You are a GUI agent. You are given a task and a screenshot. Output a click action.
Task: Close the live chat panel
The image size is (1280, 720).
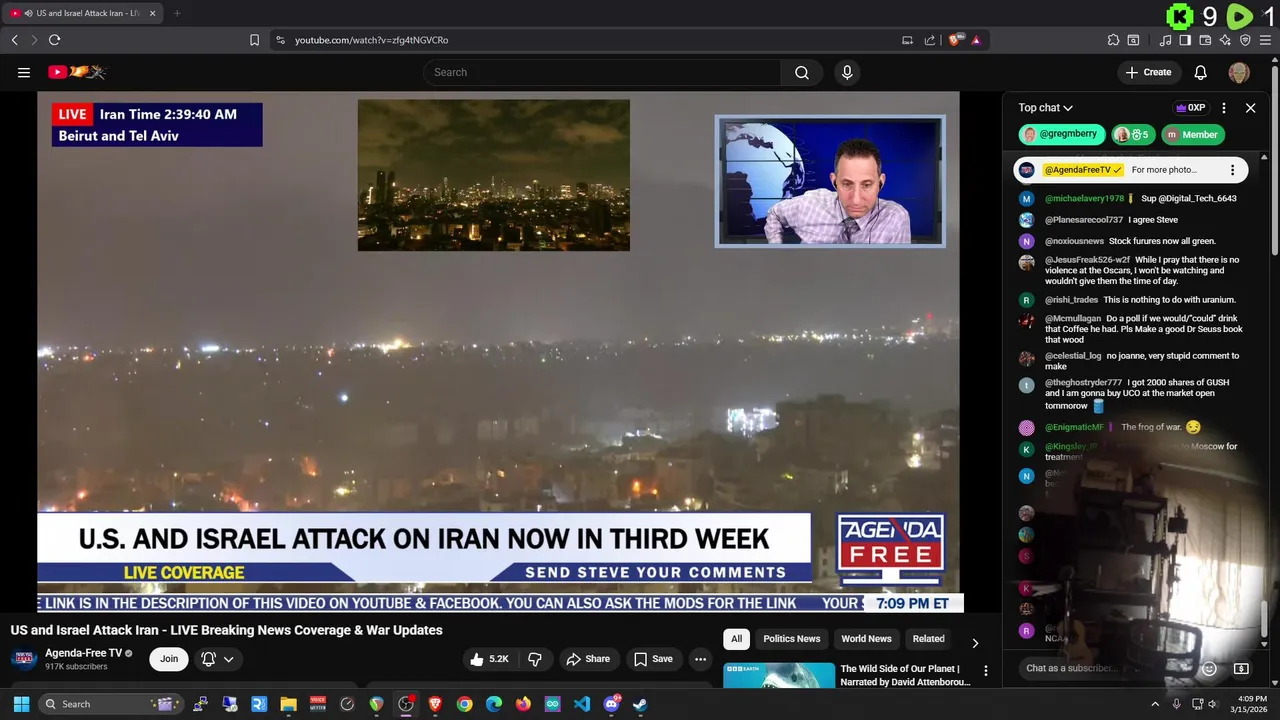[x=1250, y=108]
